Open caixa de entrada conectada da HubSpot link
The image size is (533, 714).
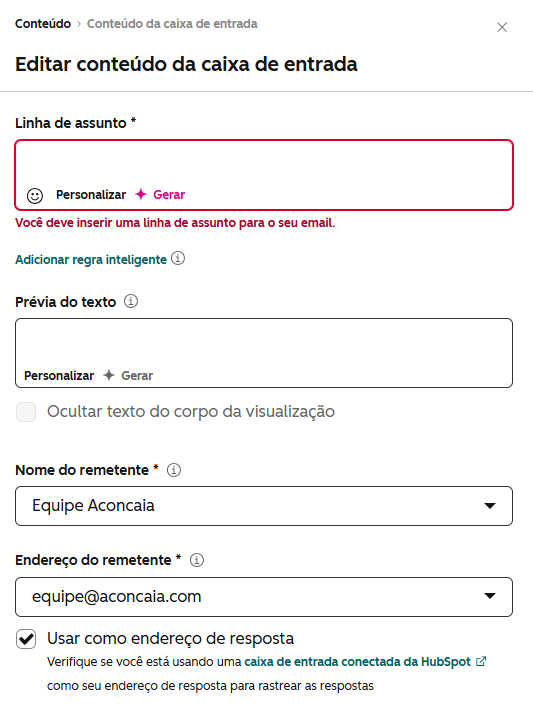tap(357, 662)
